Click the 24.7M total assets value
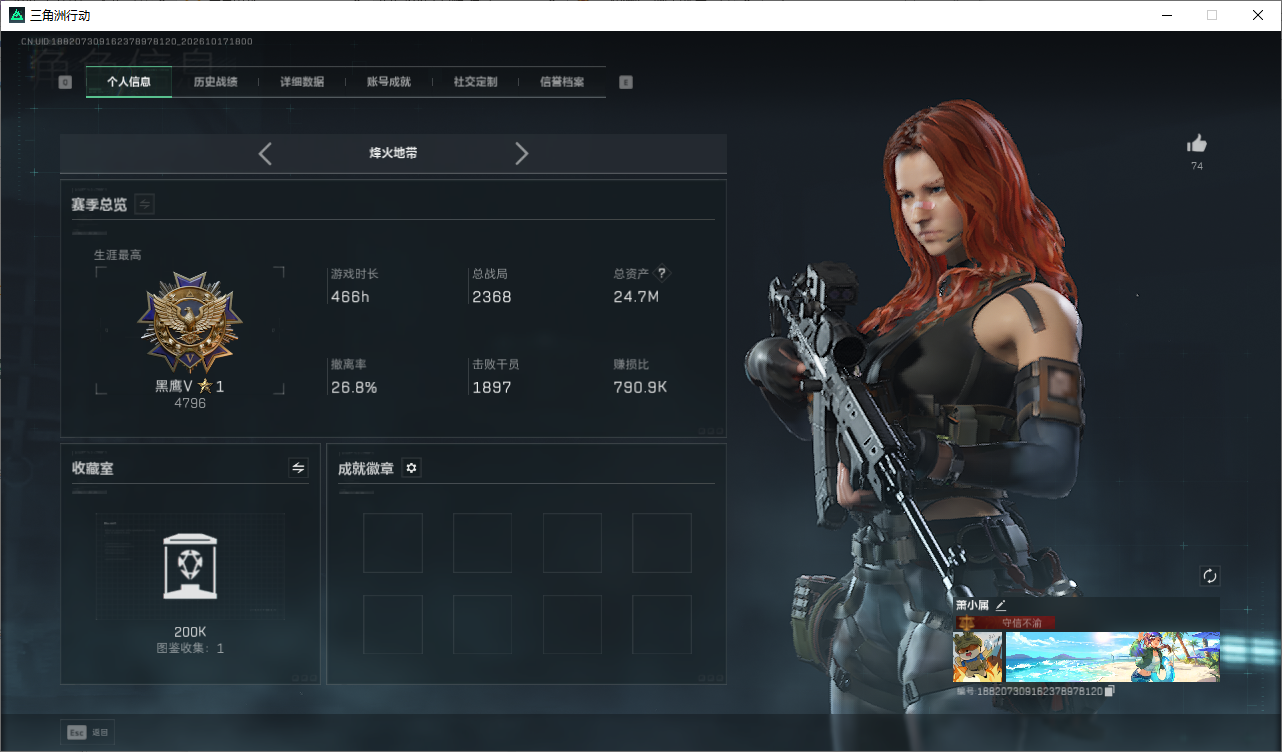The width and height of the screenshot is (1282, 752). click(636, 297)
